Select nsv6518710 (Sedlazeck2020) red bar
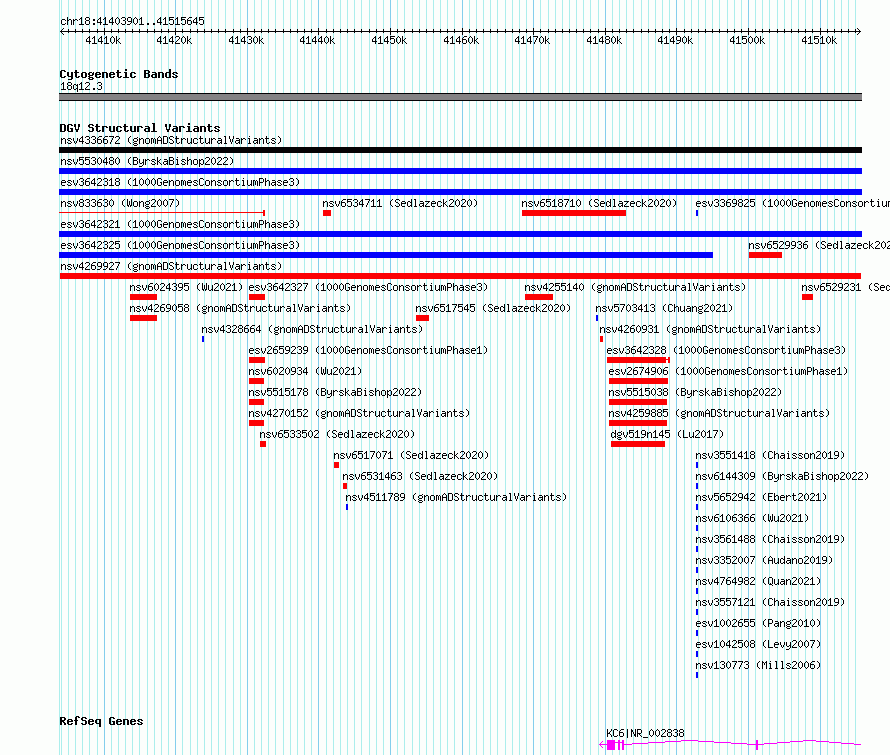Viewport: 890px width, 755px height. coord(574,213)
